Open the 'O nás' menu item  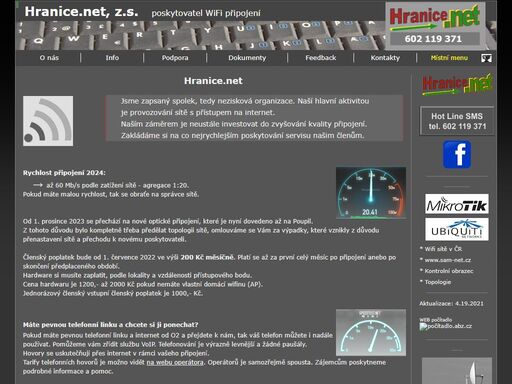(x=49, y=58)
